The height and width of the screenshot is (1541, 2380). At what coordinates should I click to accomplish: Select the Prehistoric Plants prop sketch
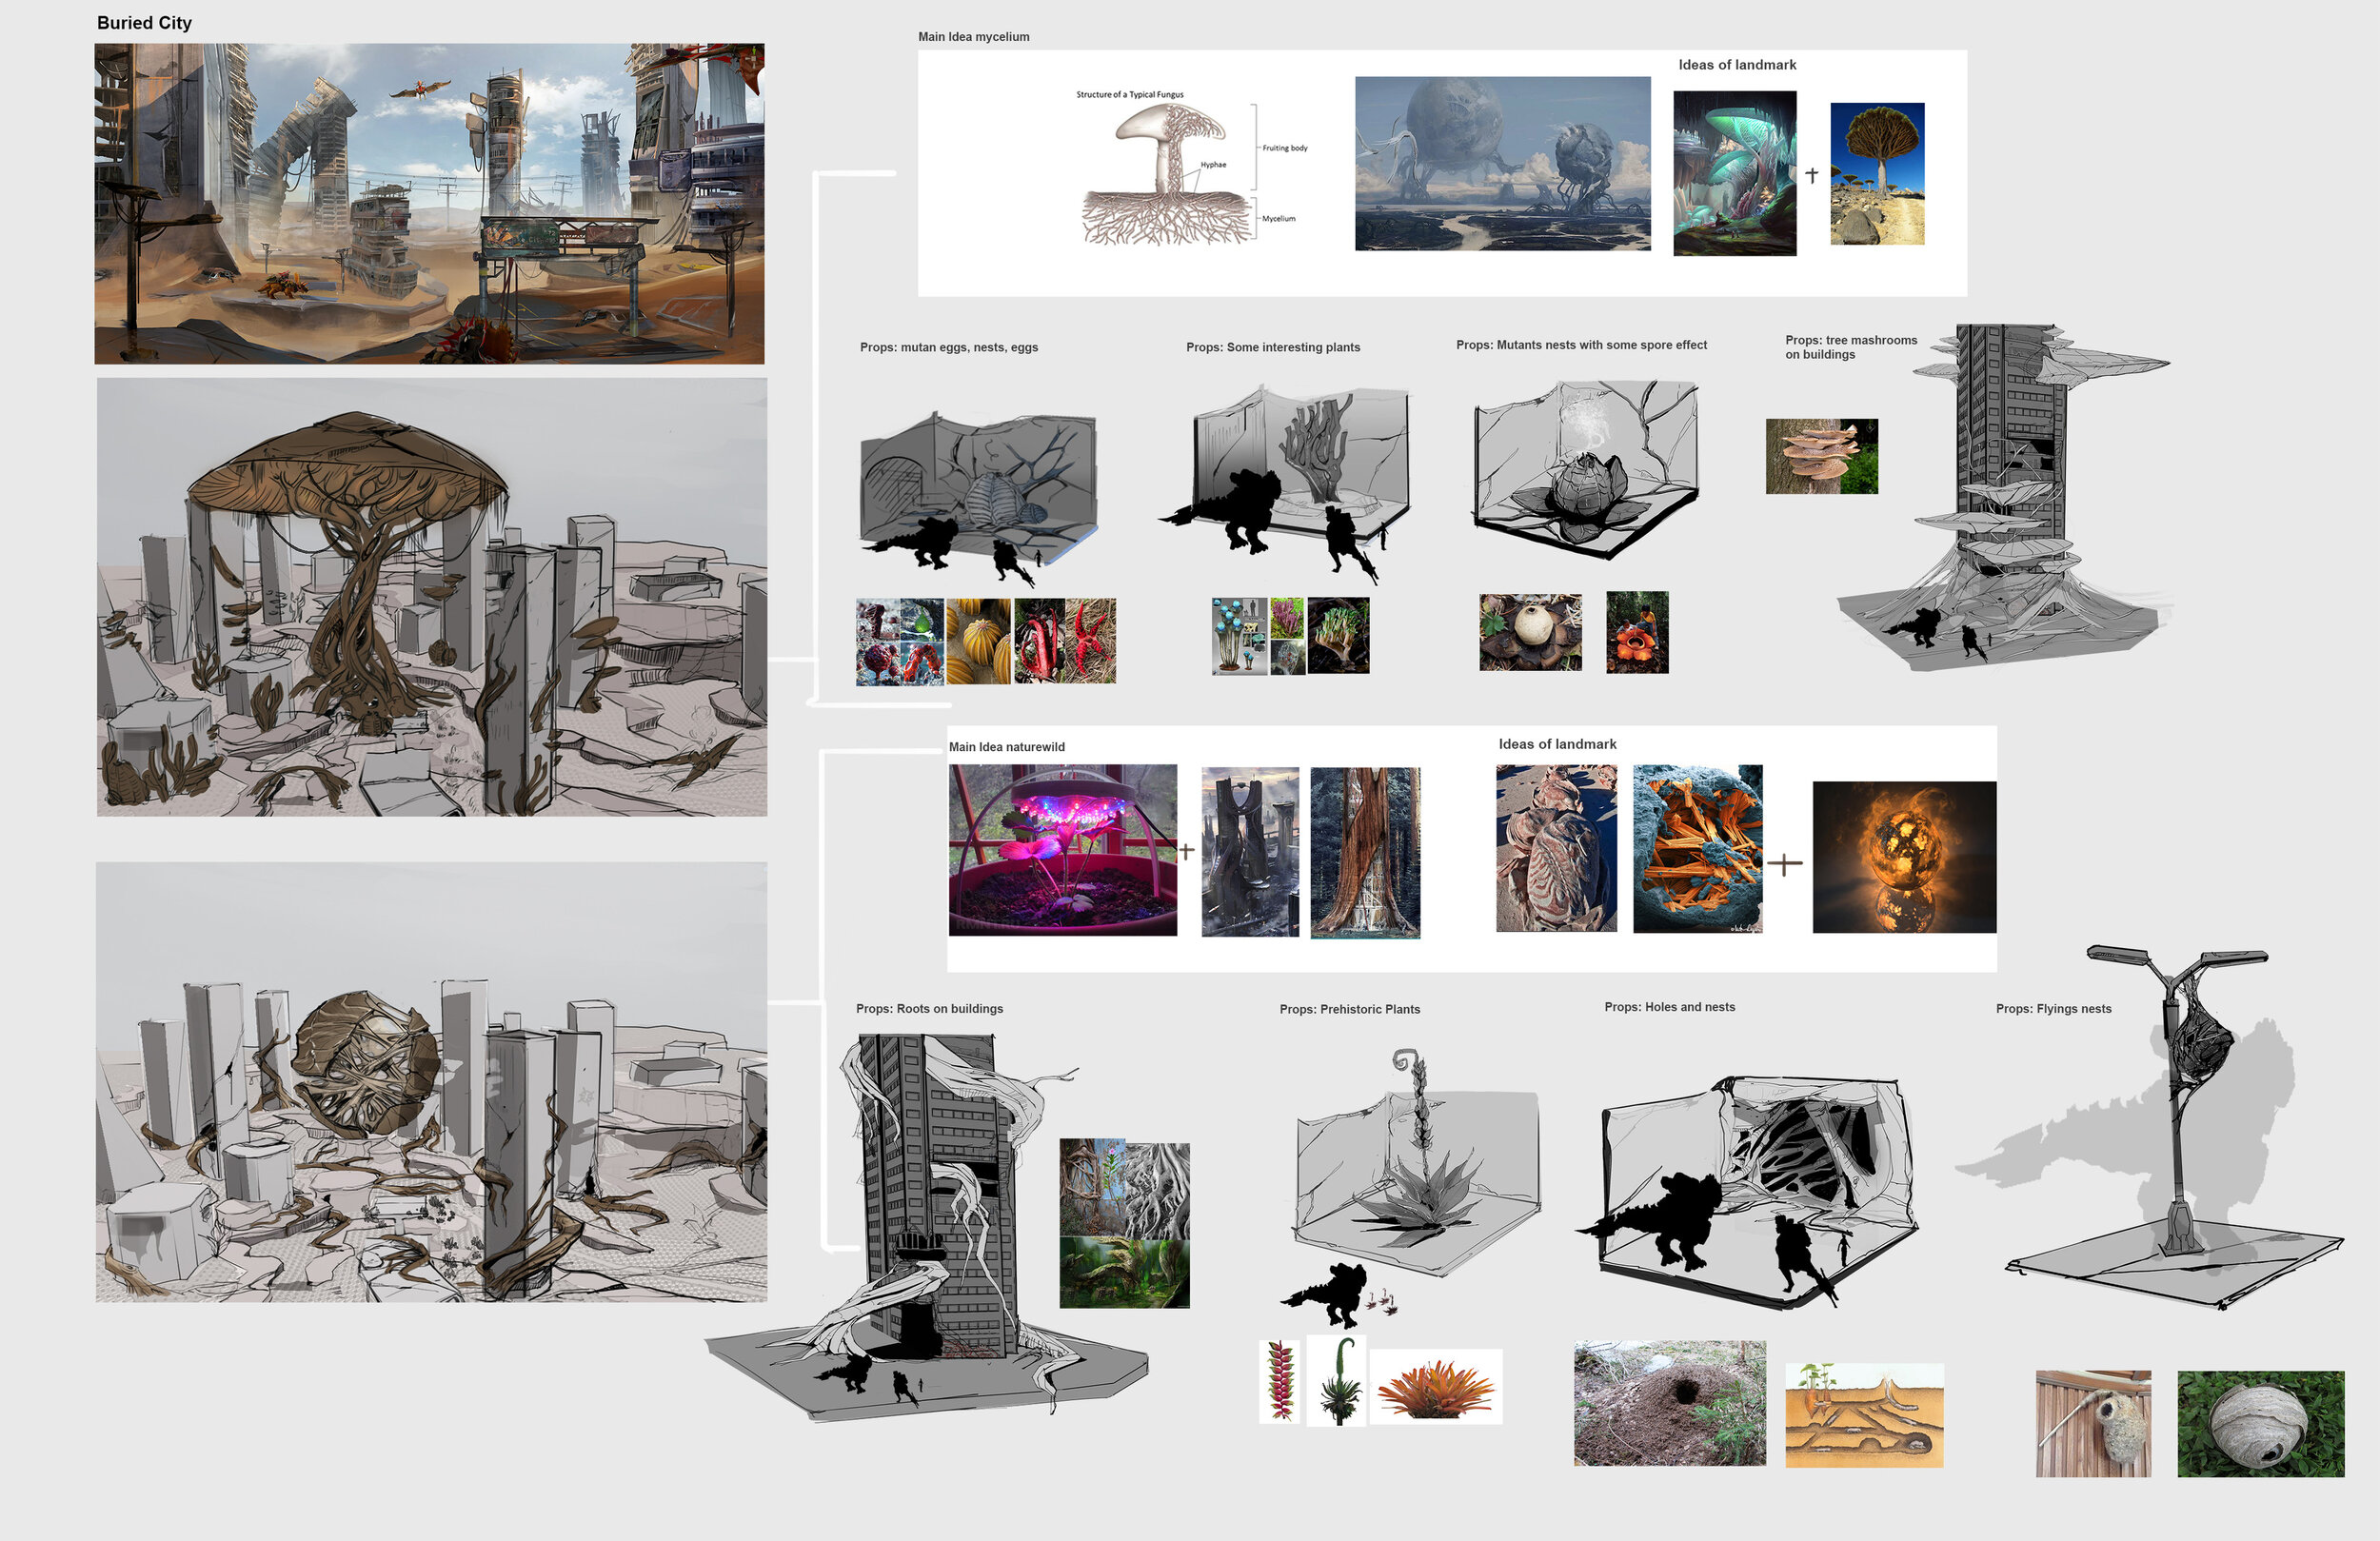[1415, 1170]
